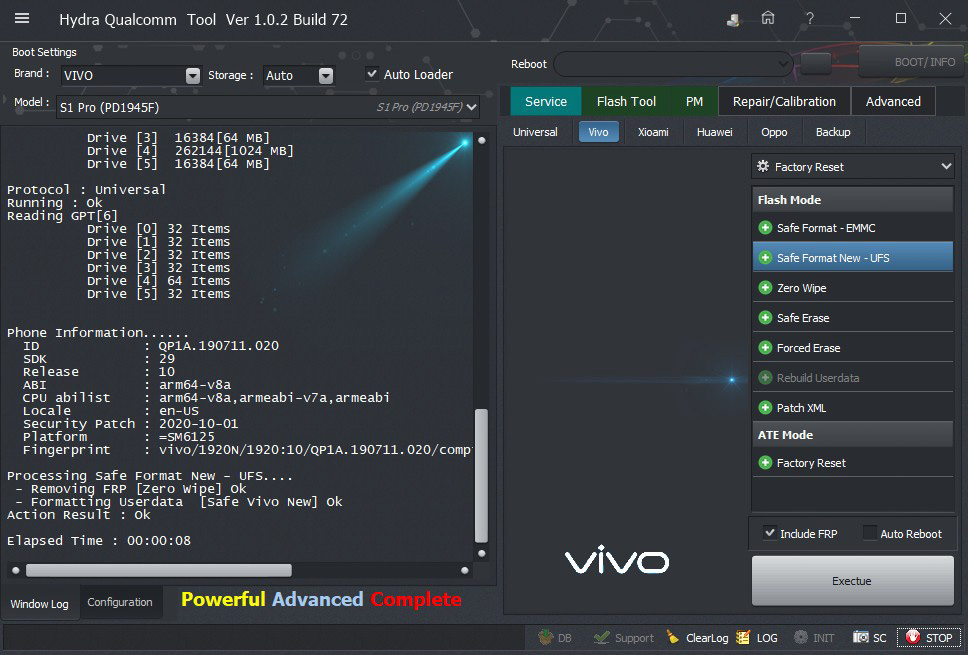Click the Safe Erase plus icon
Screen dimensions: 968x655
click(x=765, y=318)
